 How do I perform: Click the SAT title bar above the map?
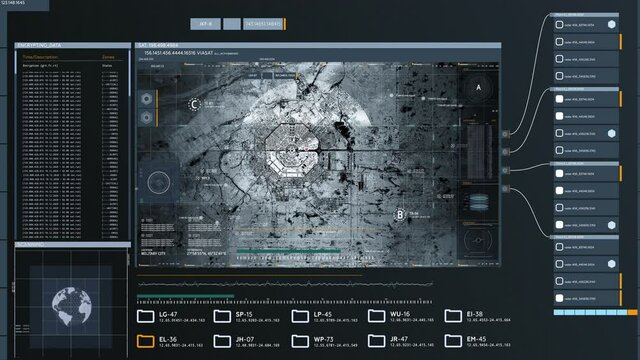(x=318, y=45)
